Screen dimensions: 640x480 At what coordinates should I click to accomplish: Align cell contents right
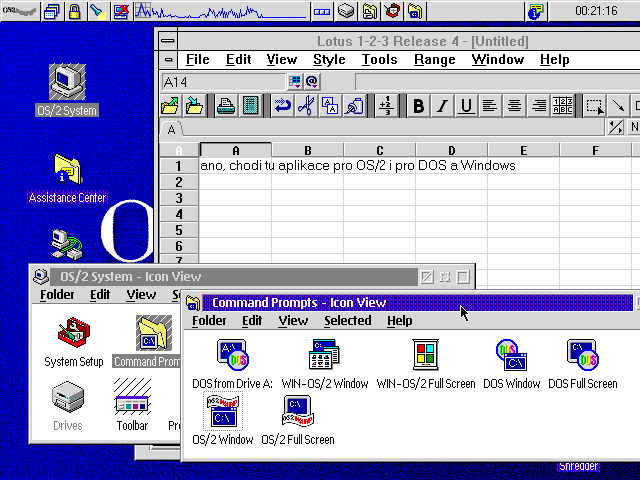(x=538, y=106)
